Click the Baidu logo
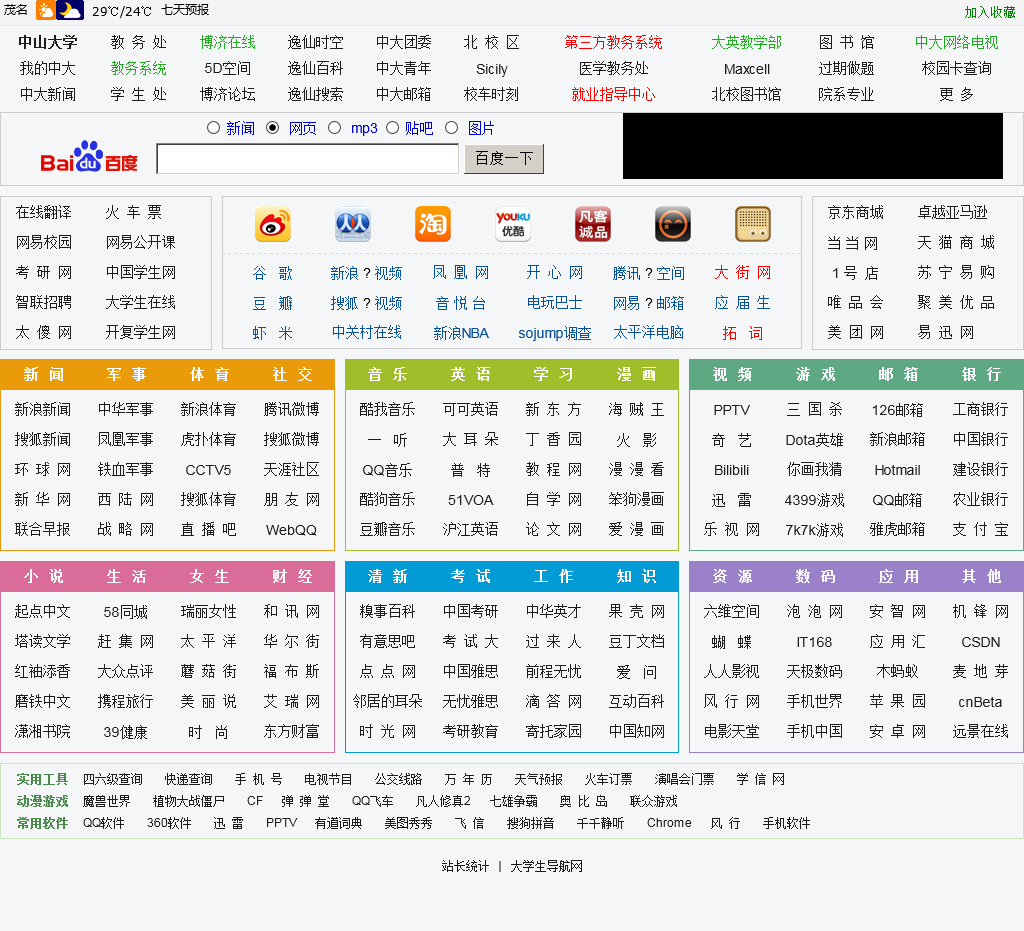Viewport: 1024px width, 931px height. coord(89,158)
